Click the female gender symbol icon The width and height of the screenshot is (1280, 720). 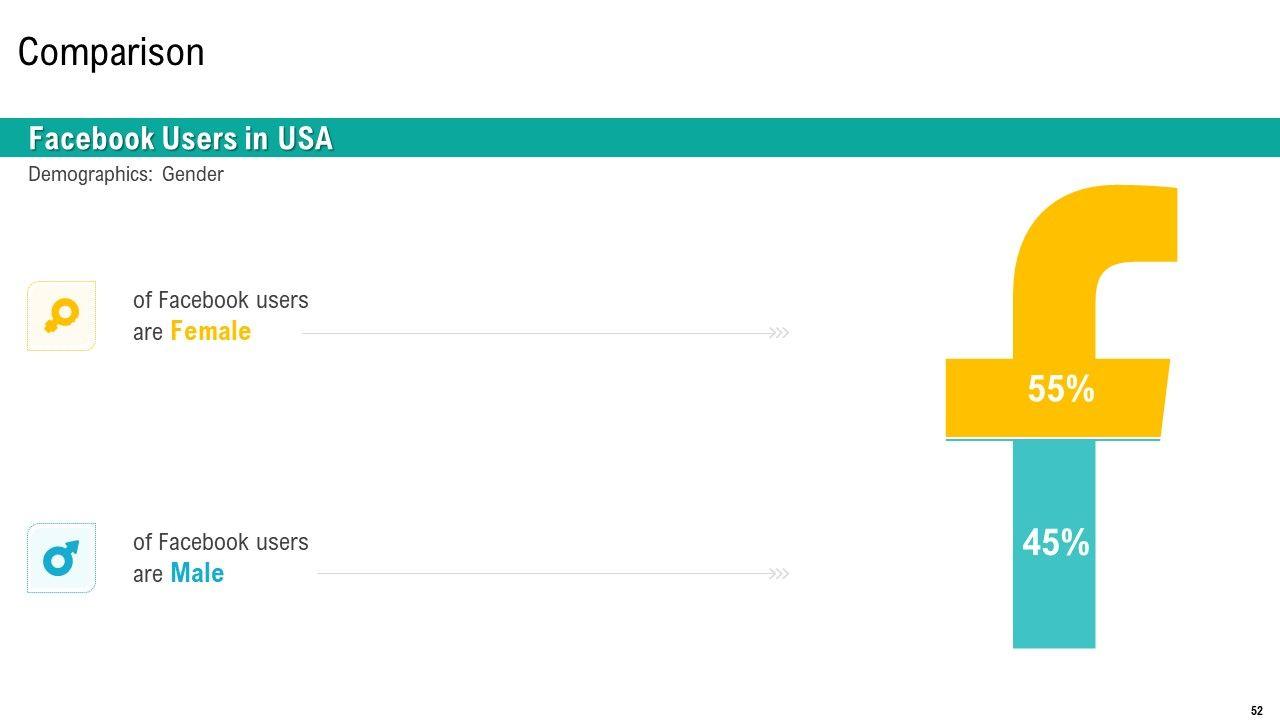(61, 316)
